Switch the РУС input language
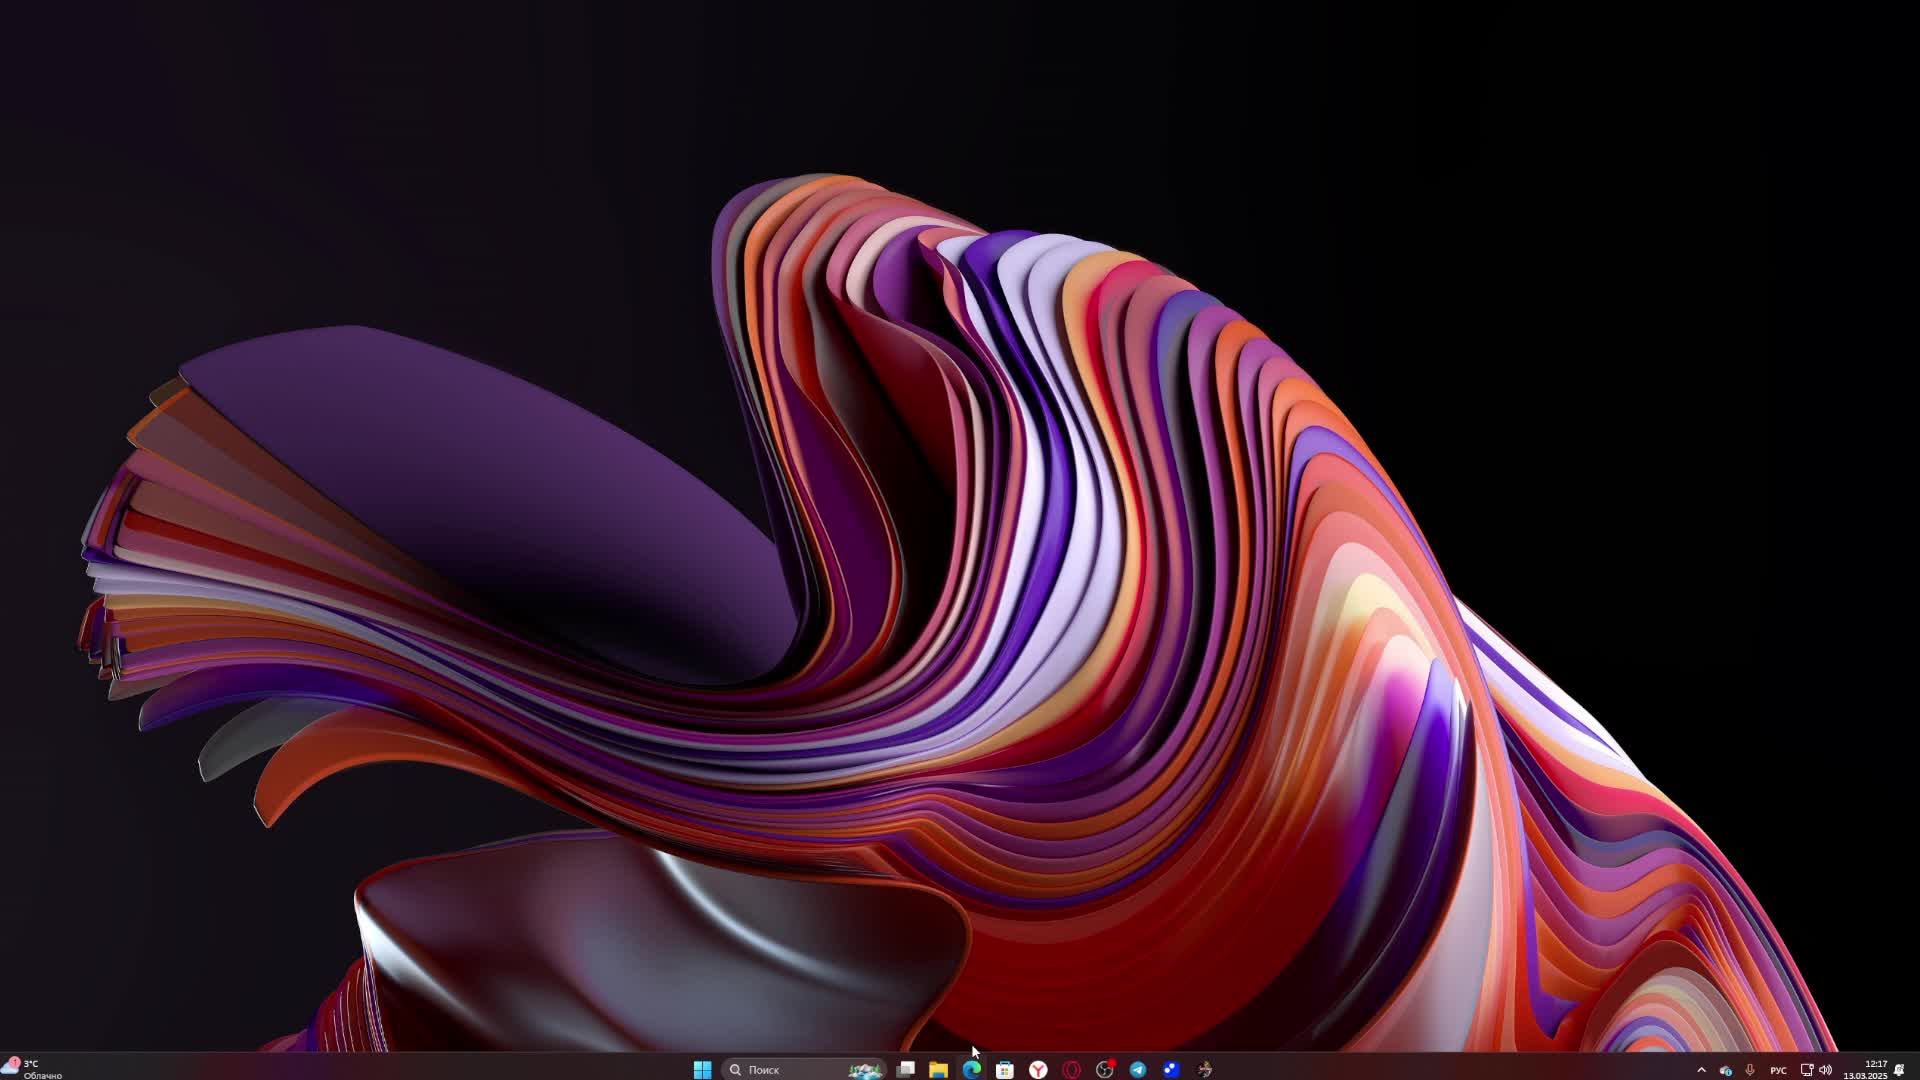Screen dimensions: 1920x1080 point(1778,1070)
